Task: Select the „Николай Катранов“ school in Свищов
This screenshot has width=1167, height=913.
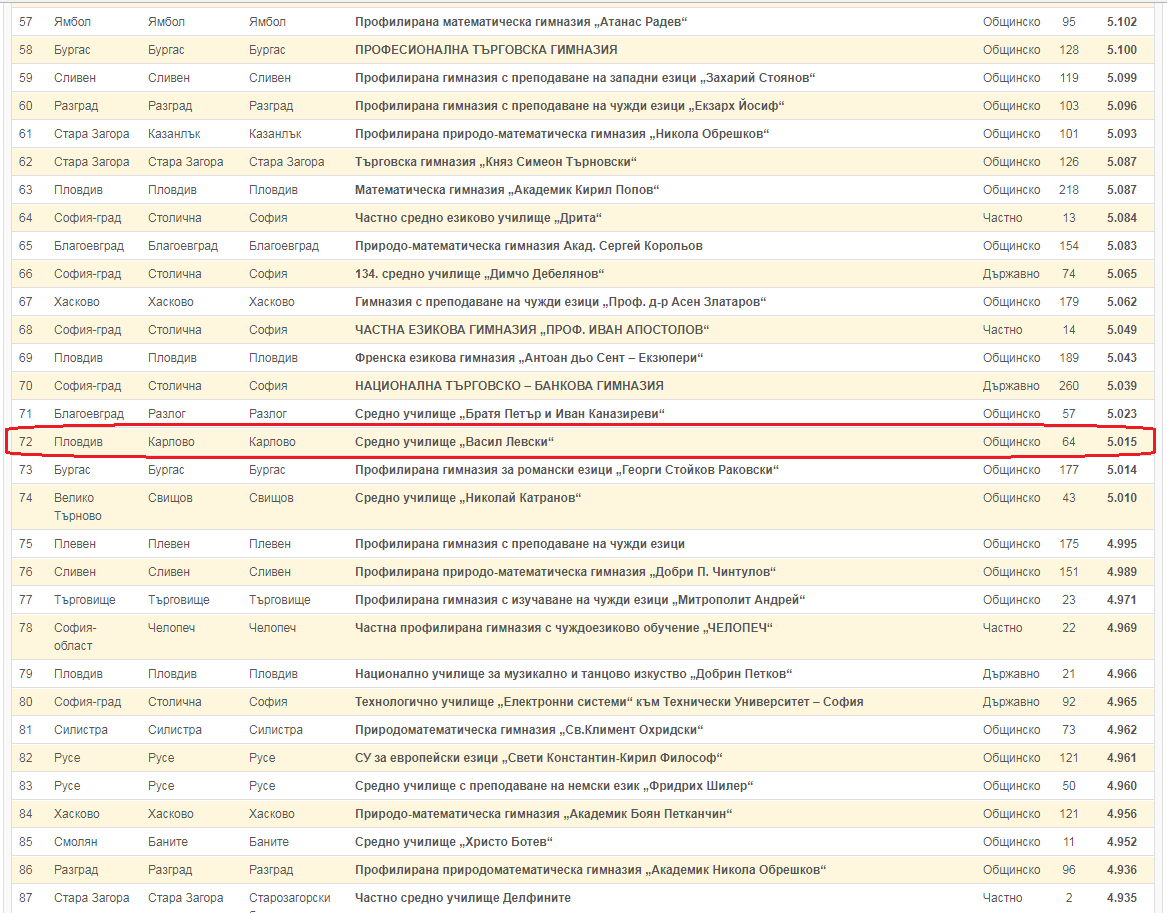Action: click(x=468, y=498)
